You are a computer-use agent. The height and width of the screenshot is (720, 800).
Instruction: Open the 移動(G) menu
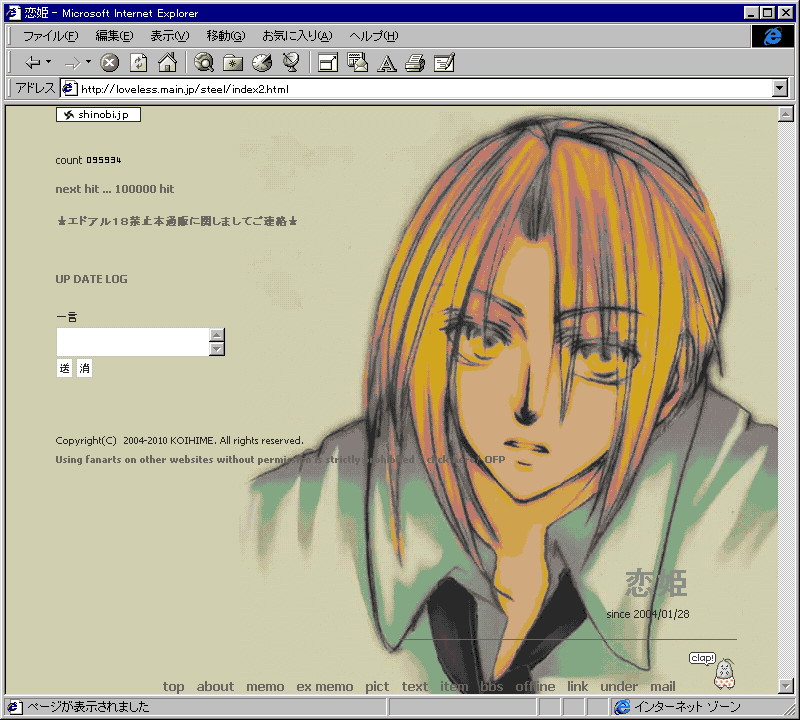(226, 36)
